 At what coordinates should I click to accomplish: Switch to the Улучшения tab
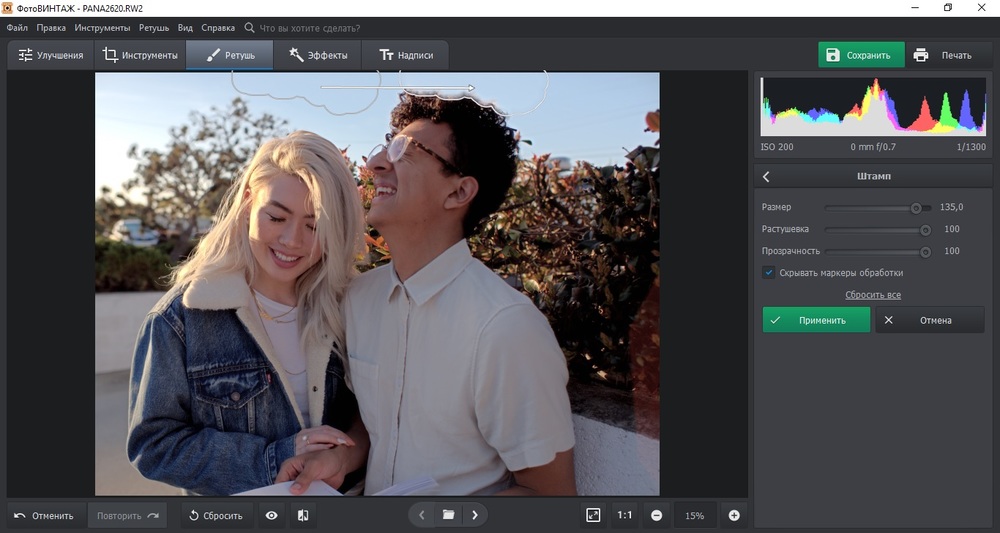51,55
